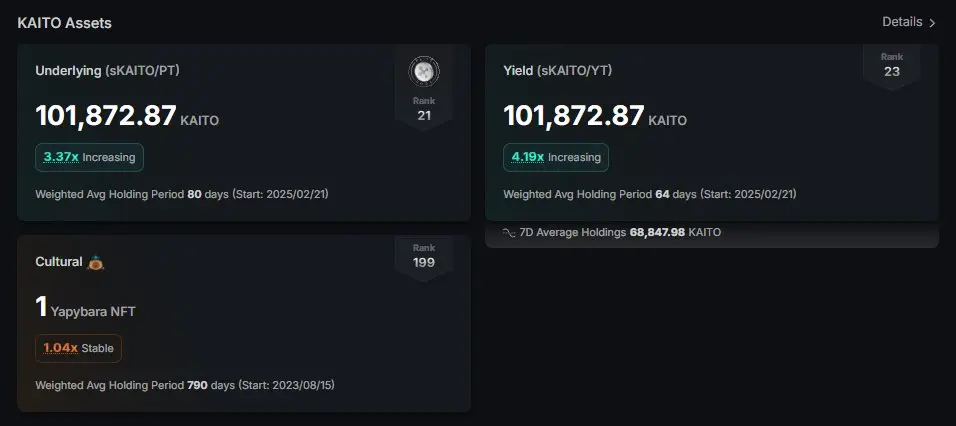The image size is (956, 426).
Task: Expand details using the chevron arrow
Action: 932,22
